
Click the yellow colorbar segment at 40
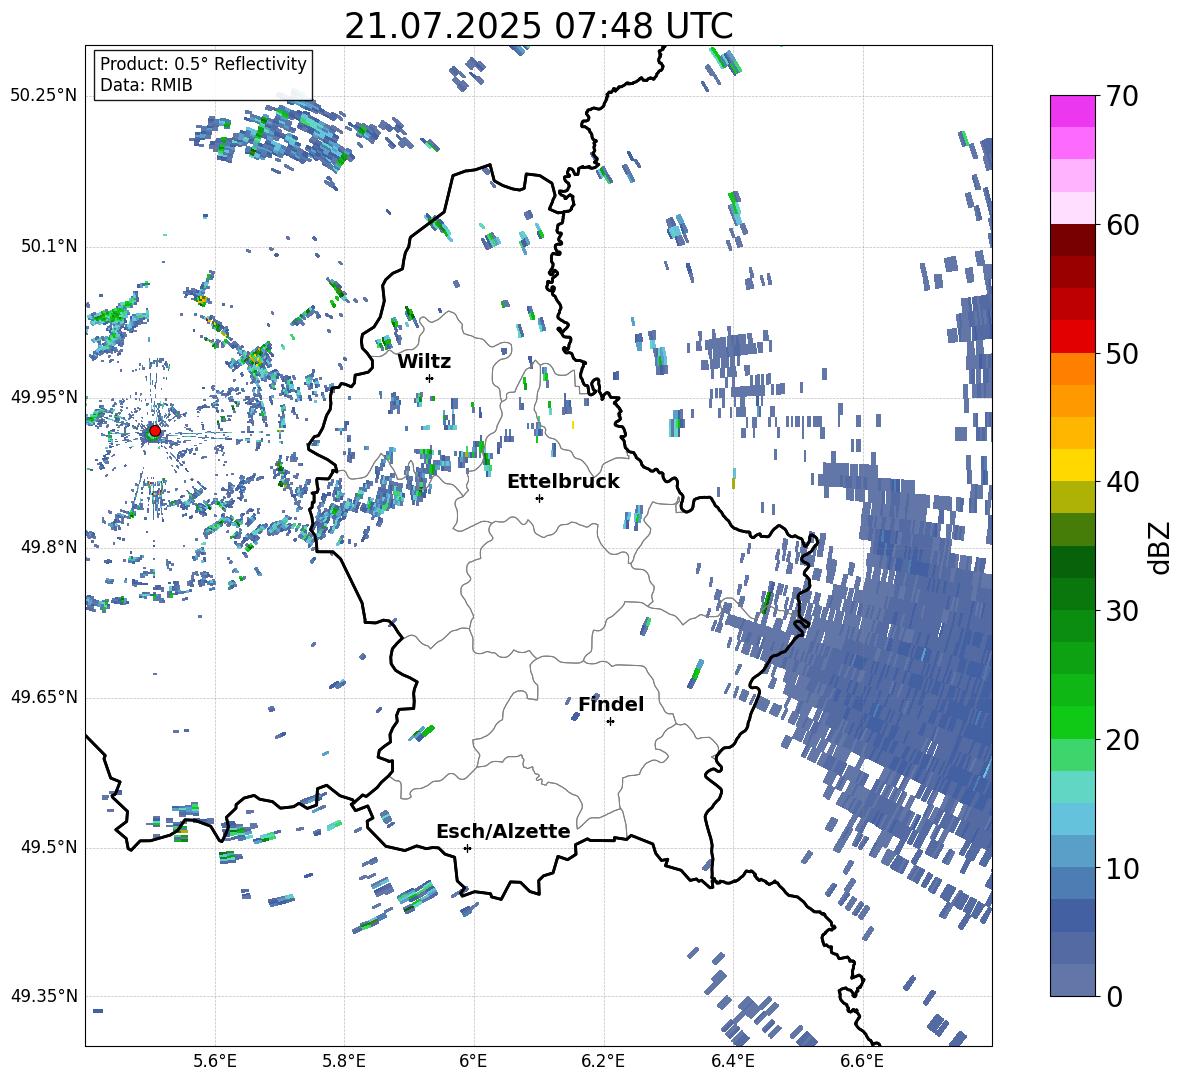[1072, 465]
